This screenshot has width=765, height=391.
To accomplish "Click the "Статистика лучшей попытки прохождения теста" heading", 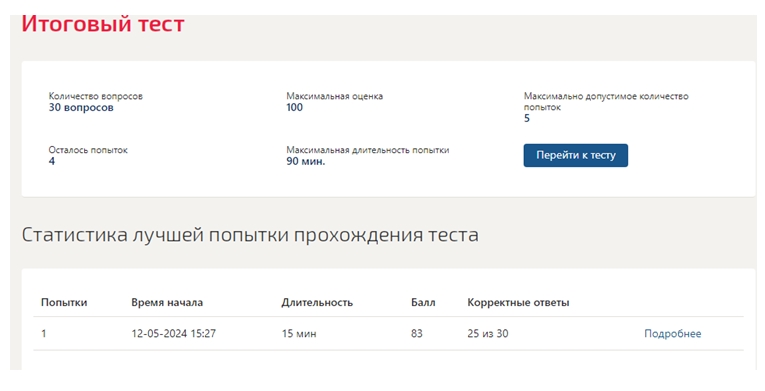I will [x=250, y=235].
